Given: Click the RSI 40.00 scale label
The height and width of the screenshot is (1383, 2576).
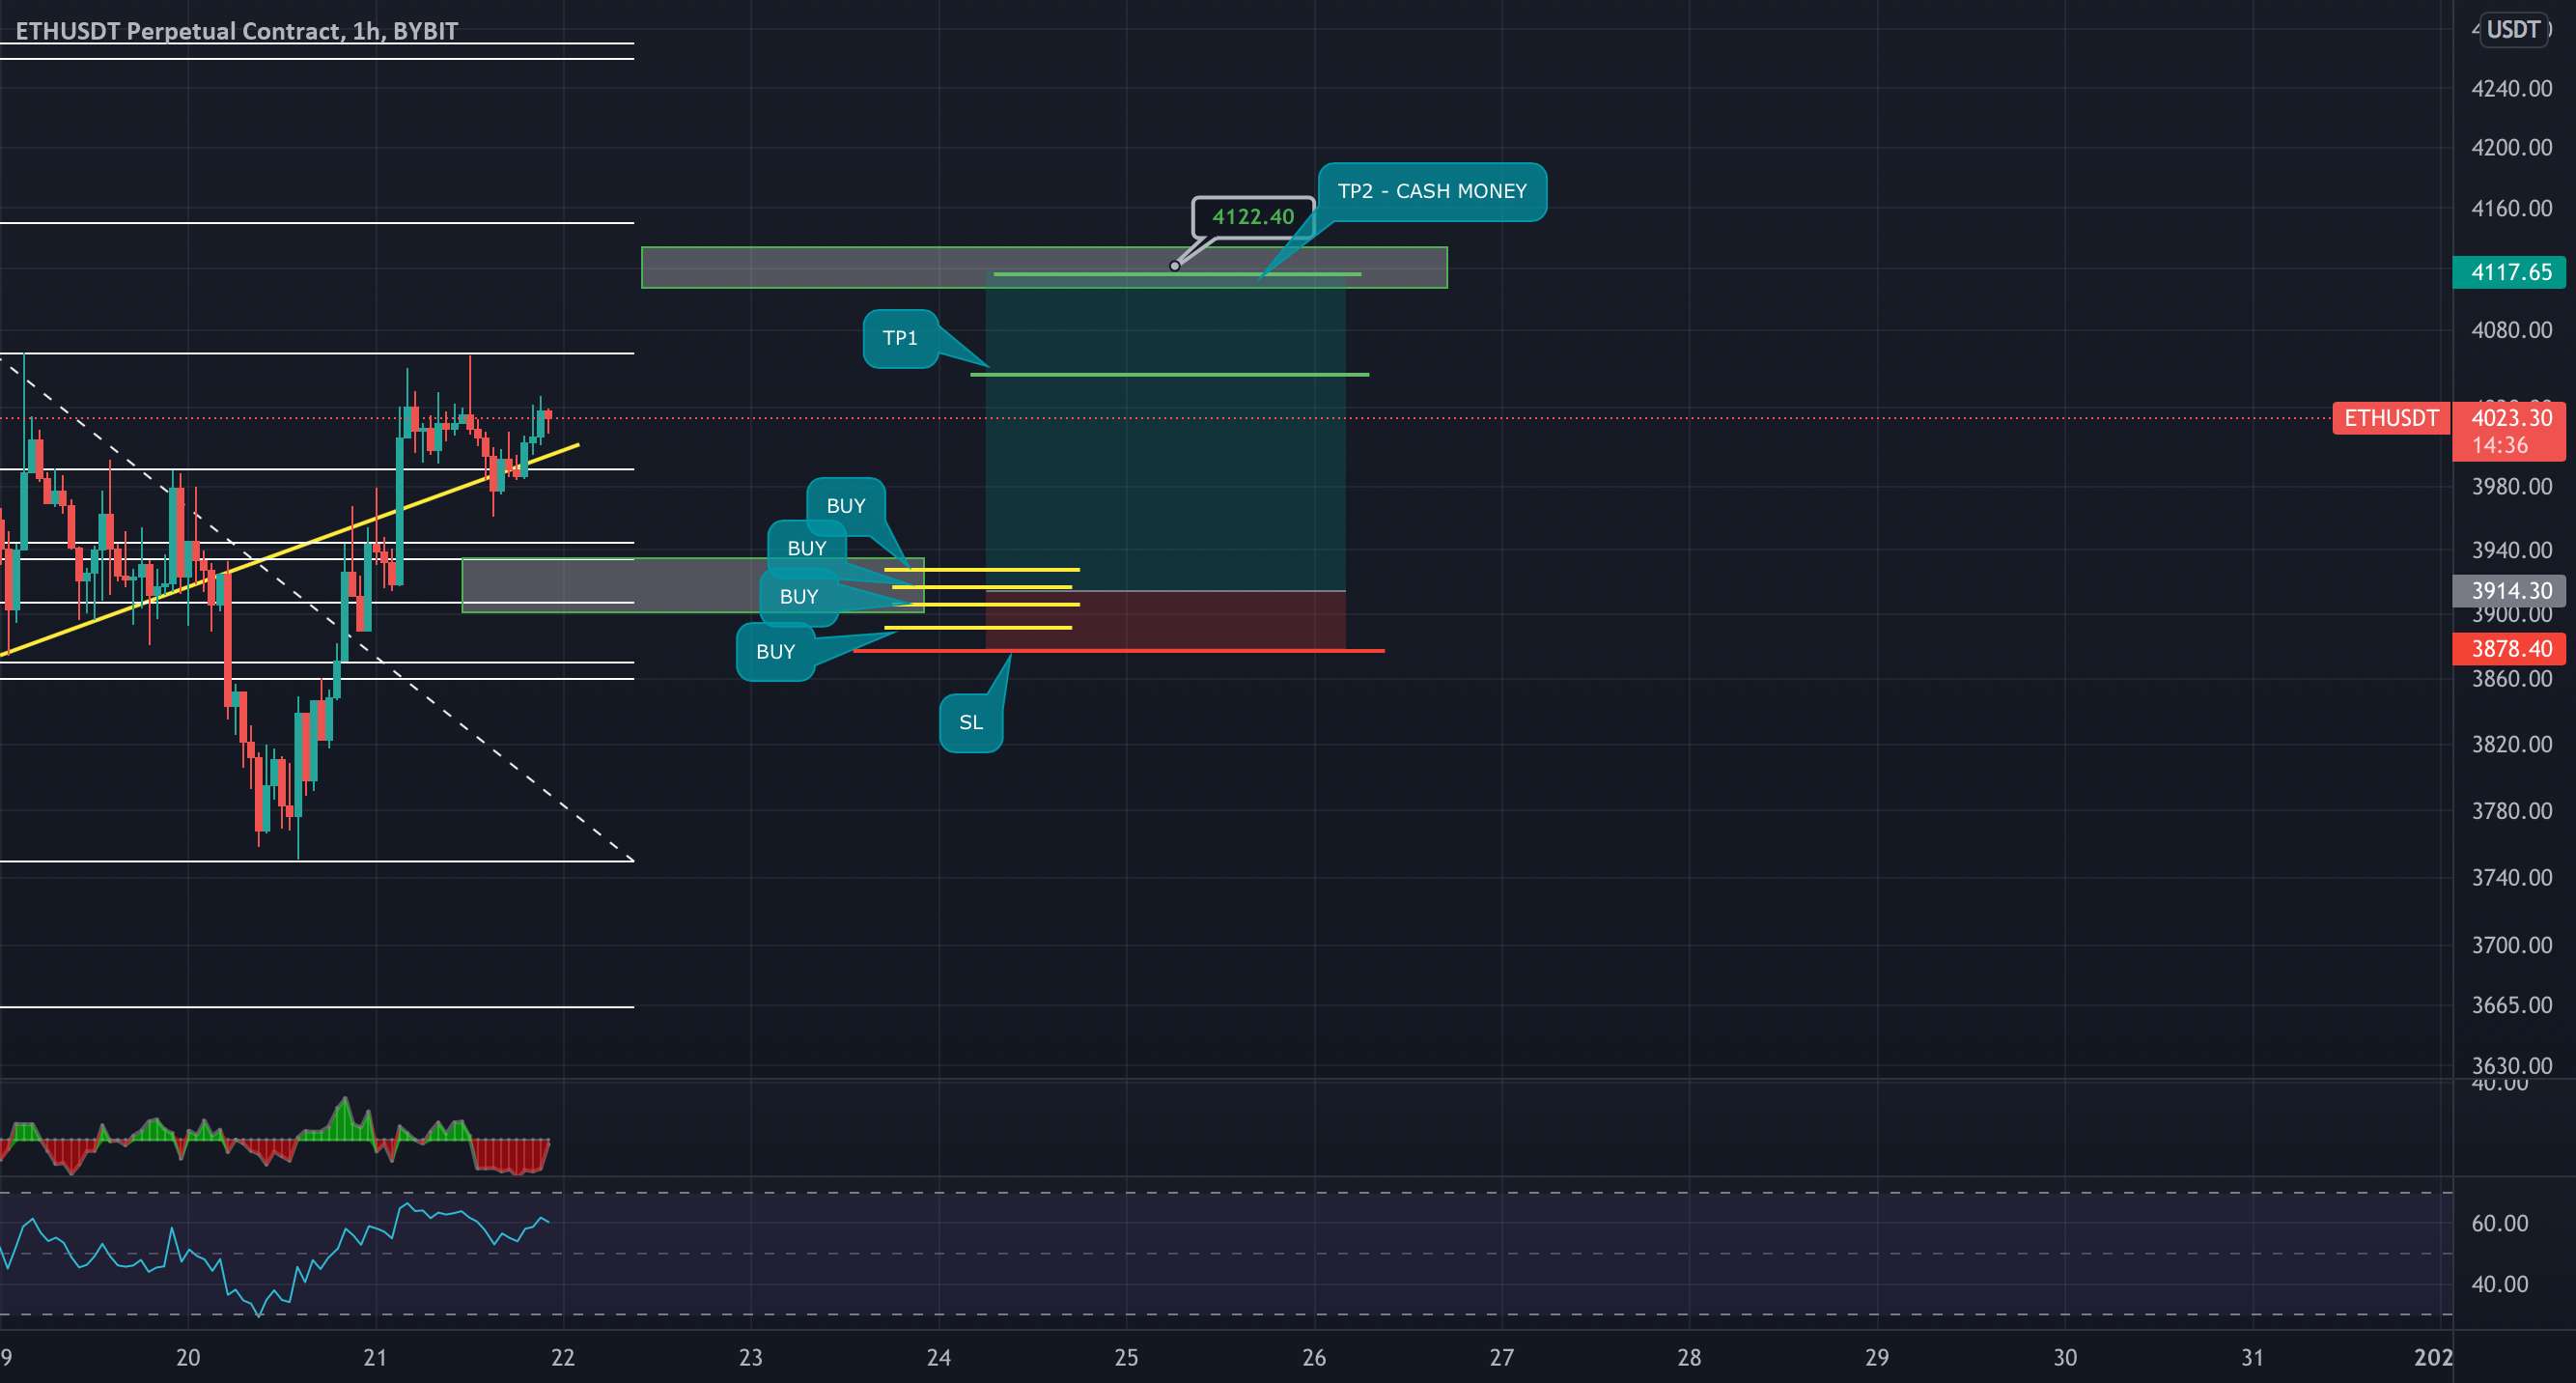Looking at the screenshot, I should (2499, 1284).
